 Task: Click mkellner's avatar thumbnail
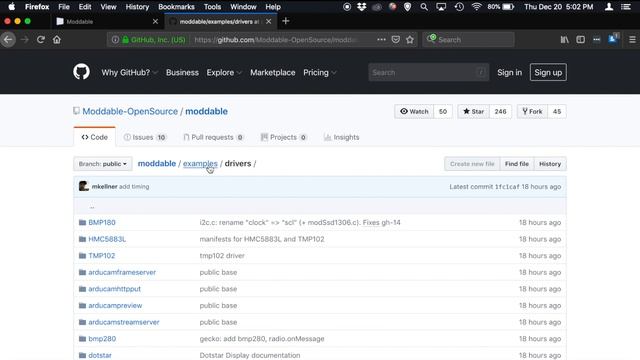84,186
